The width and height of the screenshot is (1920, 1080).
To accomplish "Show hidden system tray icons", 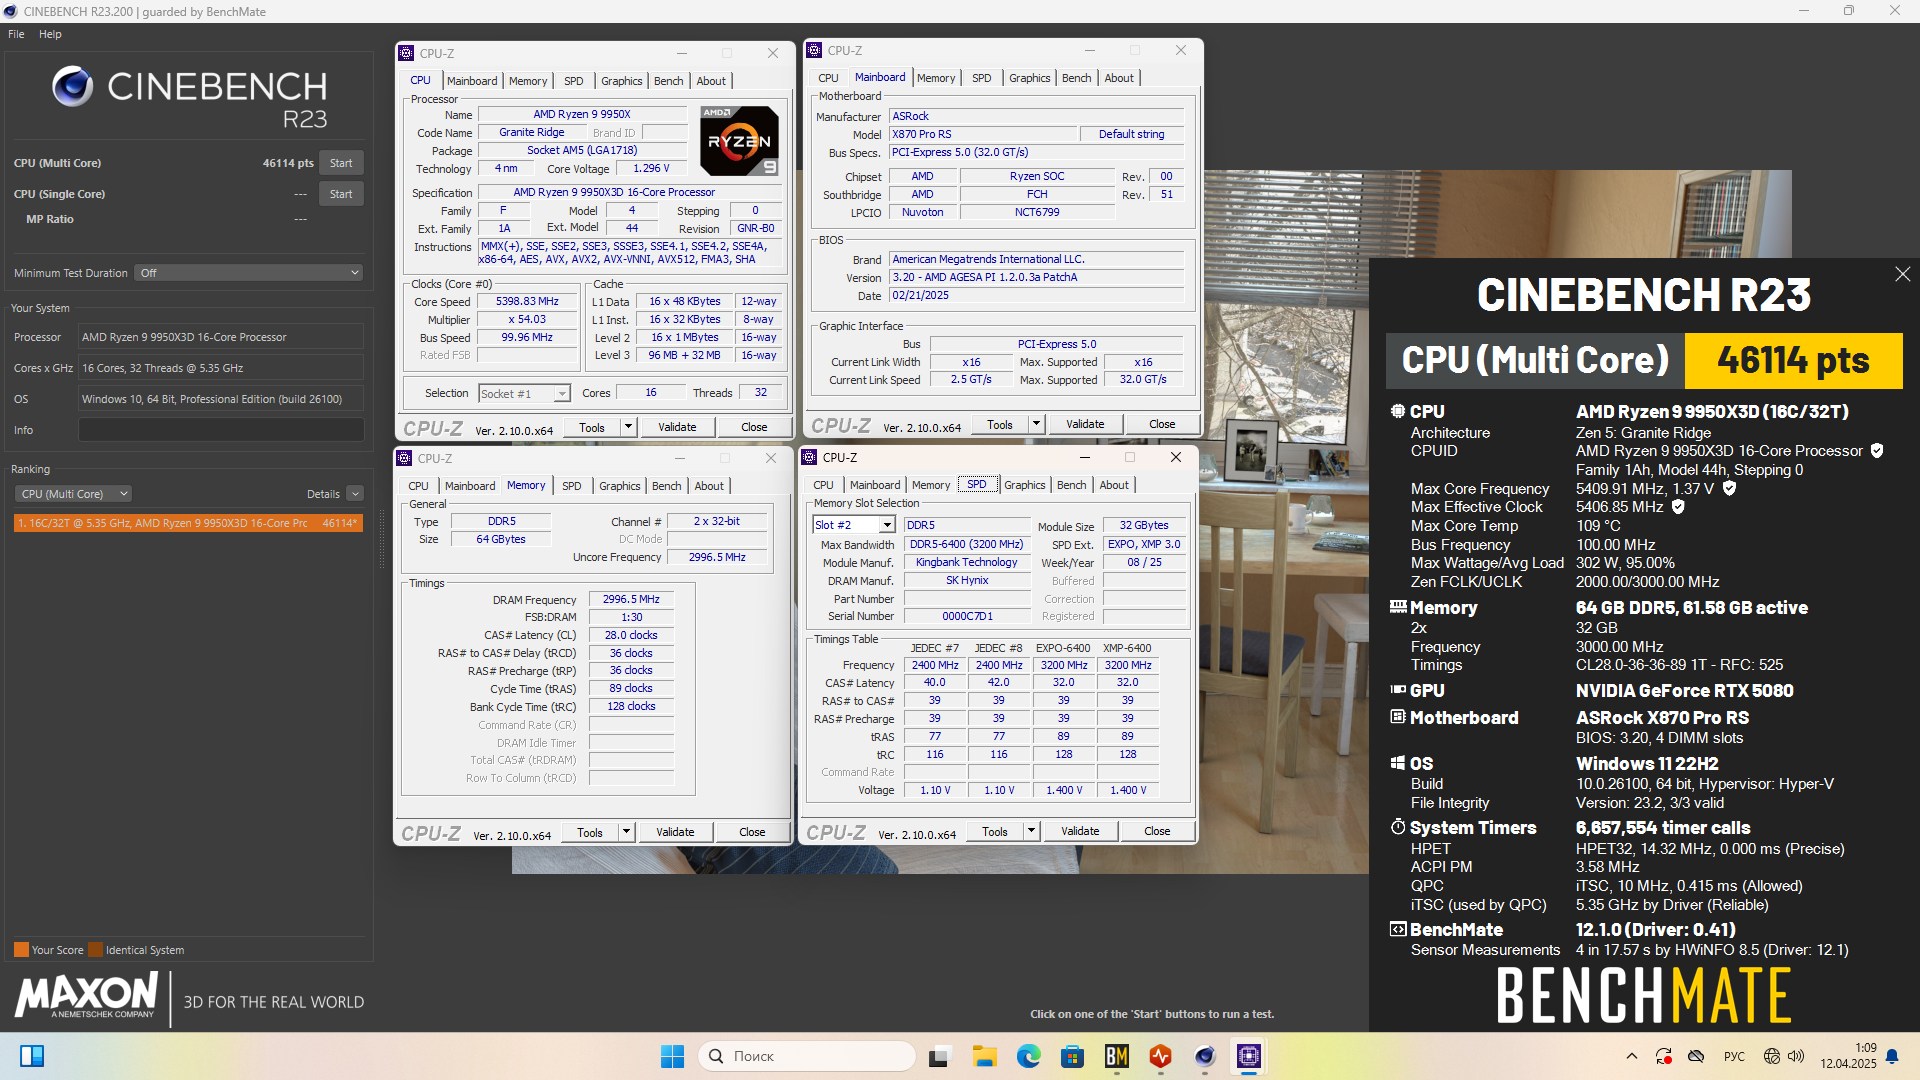I will [x=1632, y=1056].
